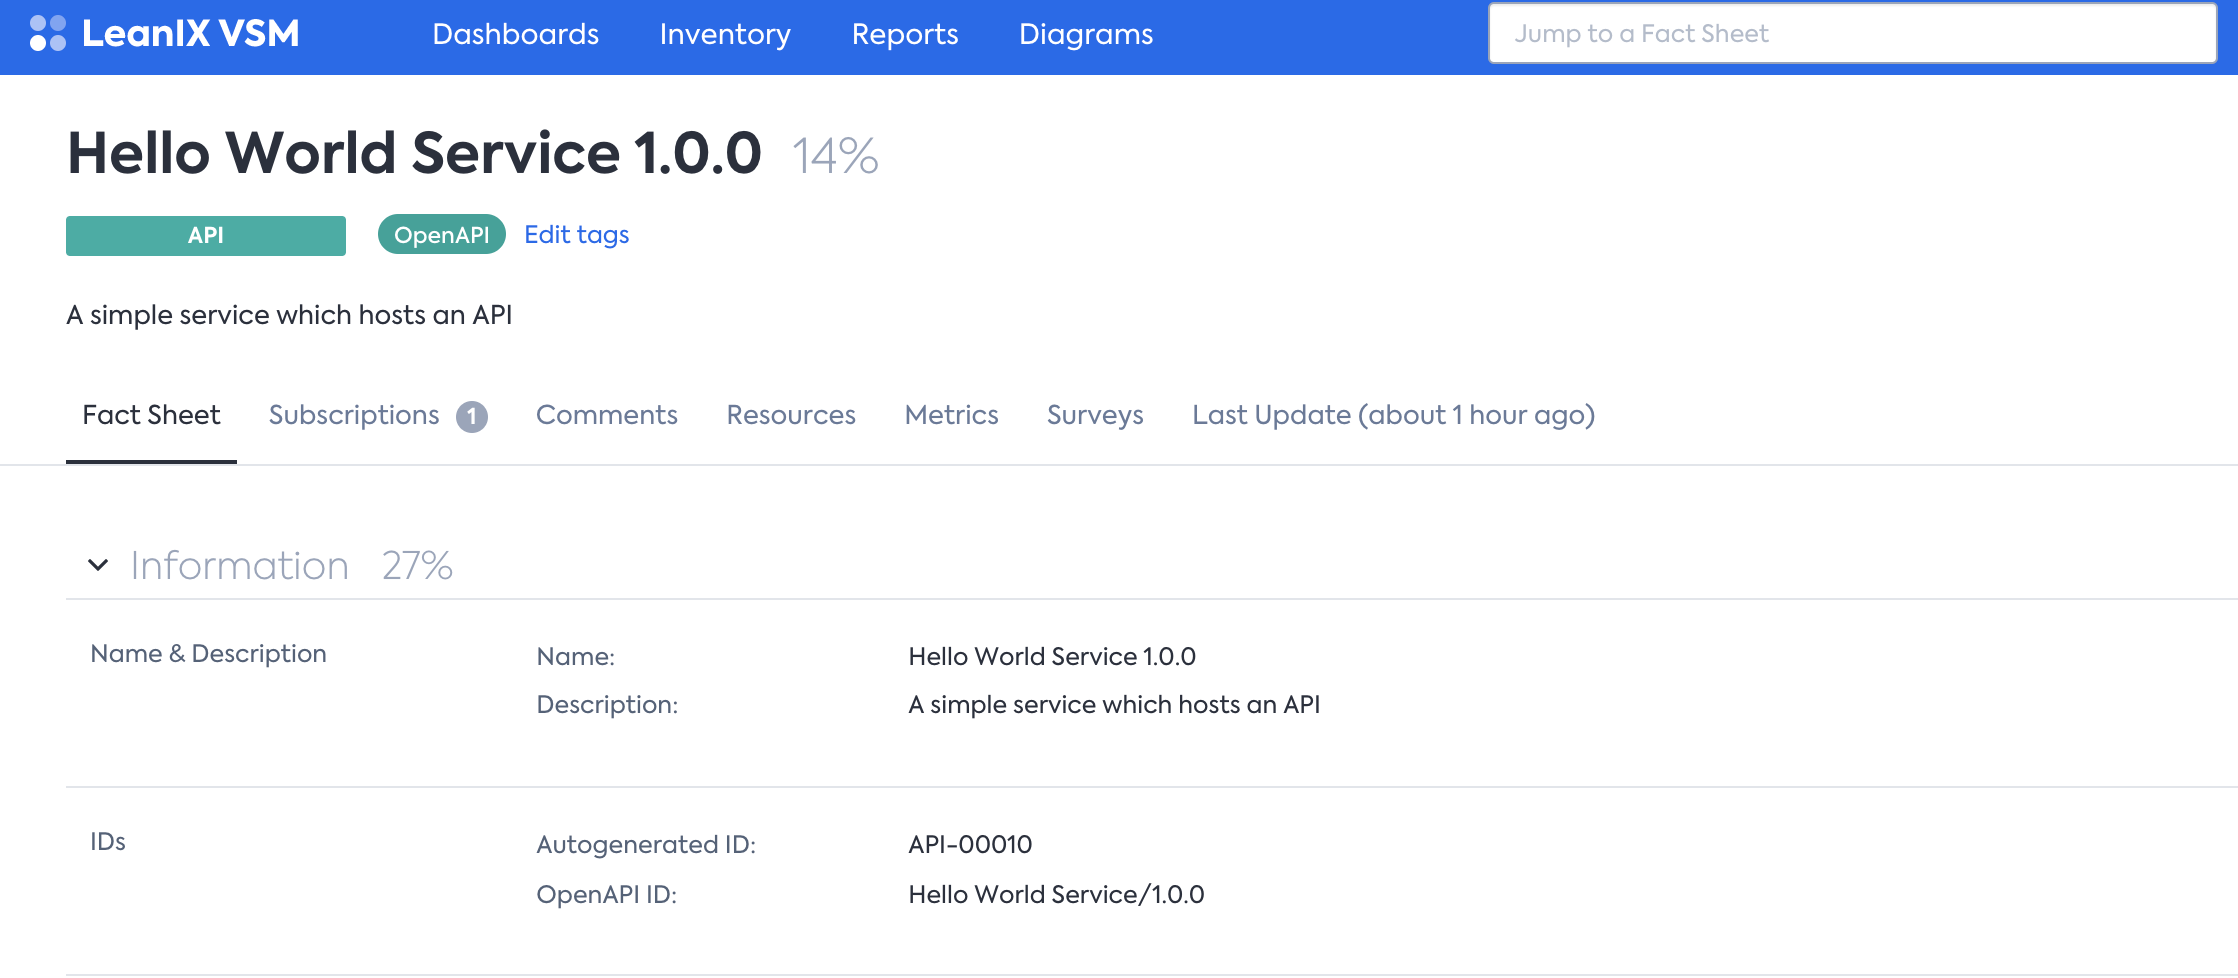Viewport: 2238px width, 978px height.
Task: Switch to the Metrics tab
Action: click(951, 415)
